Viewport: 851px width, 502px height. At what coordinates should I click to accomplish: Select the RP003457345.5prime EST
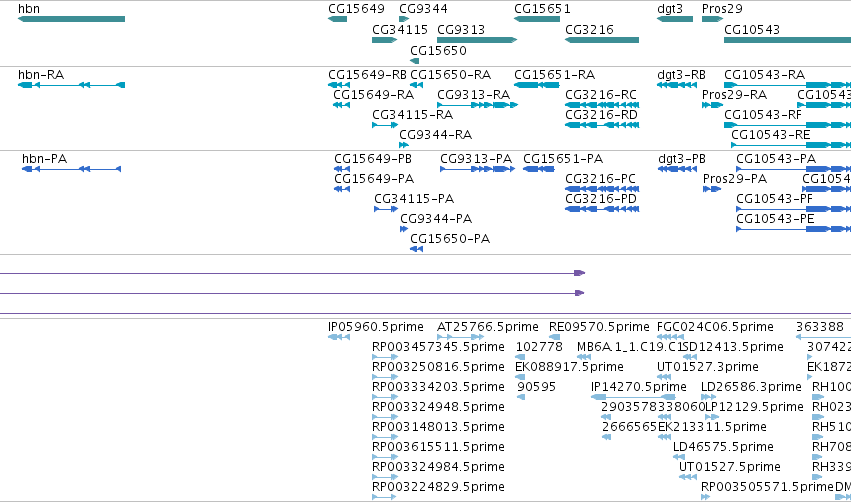385,358
